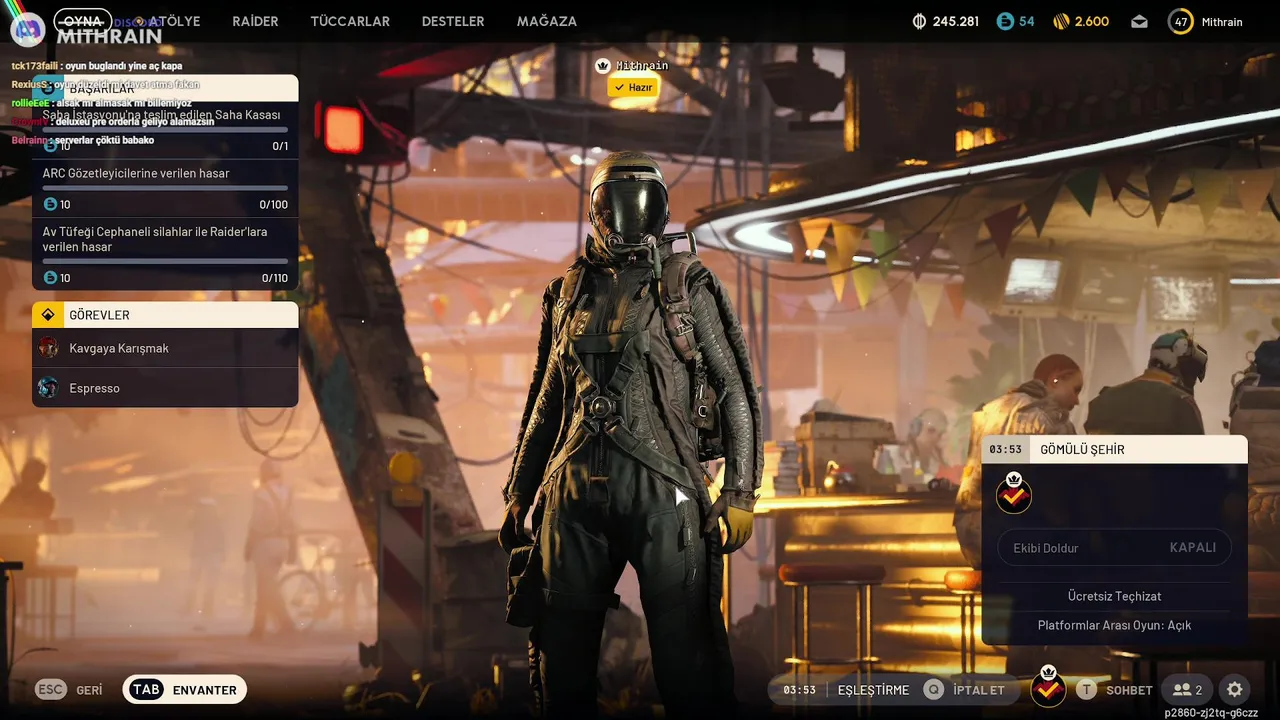Click the bottom bar player emblem icon
The height and width of the screenshot is (720, 1280).
(x=1048, y=687)
